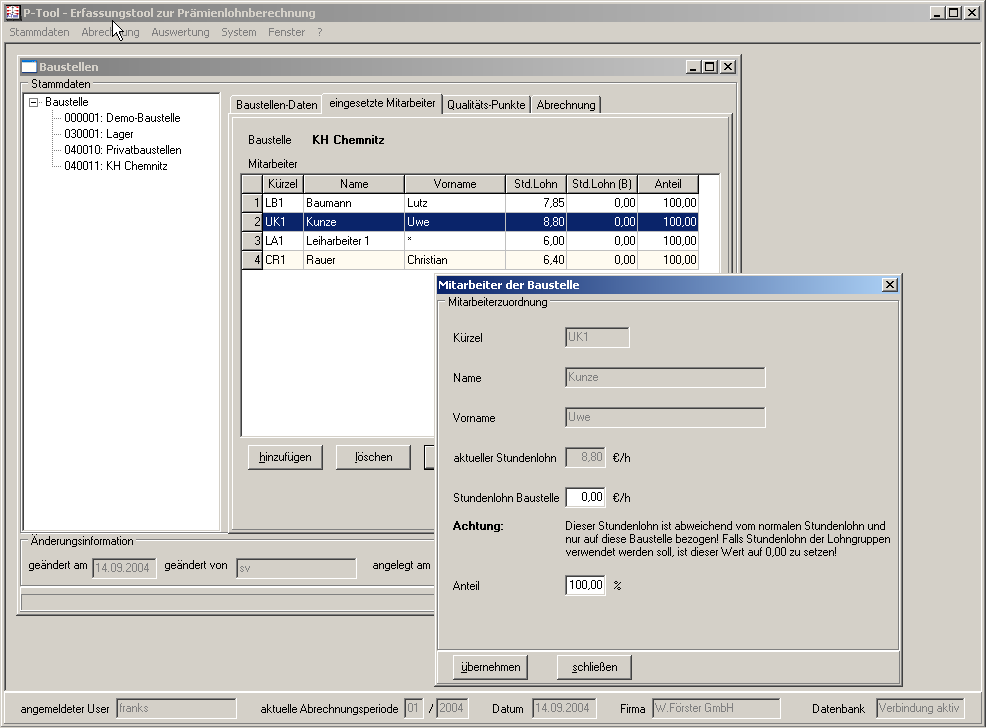
Task: Click the geändert von field 'sv'
Action: point(296,568)
